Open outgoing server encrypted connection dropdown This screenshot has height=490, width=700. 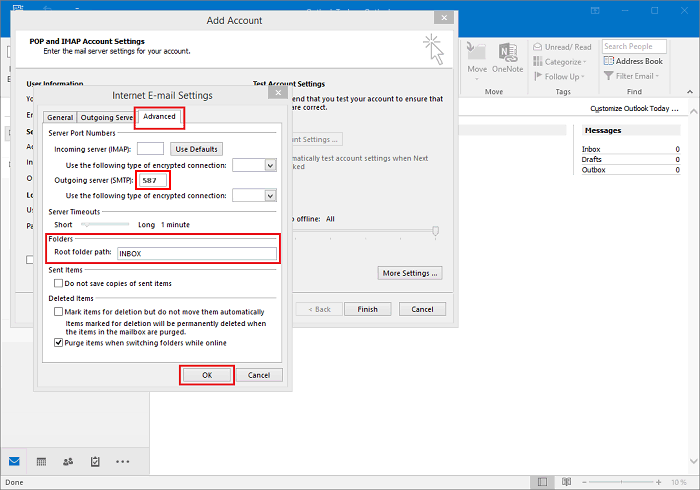point(270,196)
